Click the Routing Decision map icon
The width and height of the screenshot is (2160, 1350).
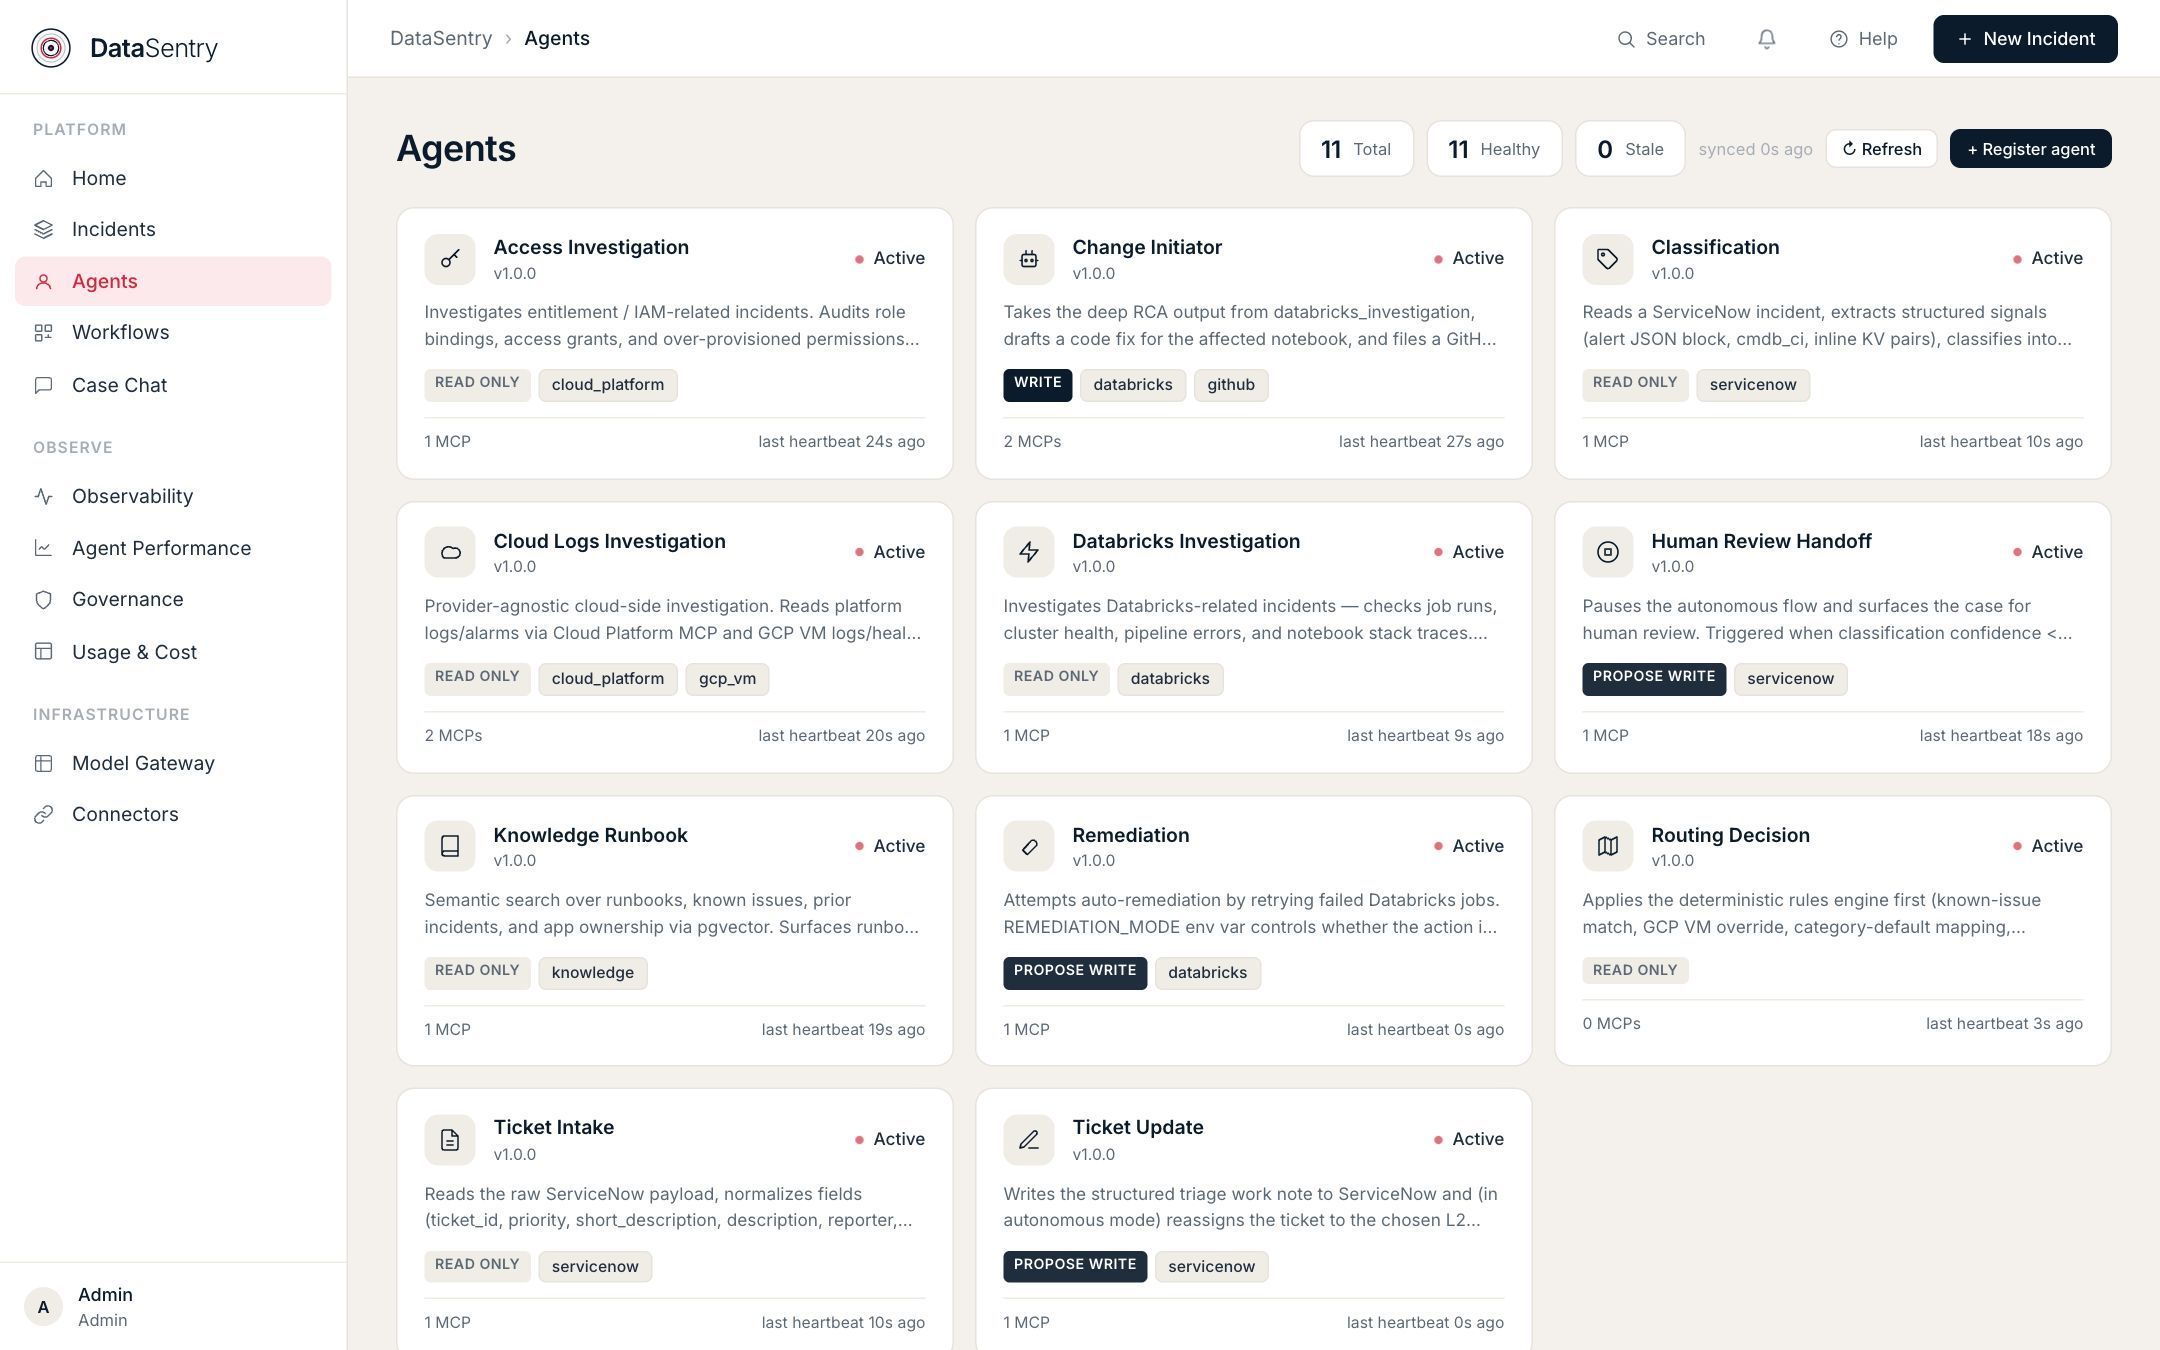click(x=1608, y=846)
